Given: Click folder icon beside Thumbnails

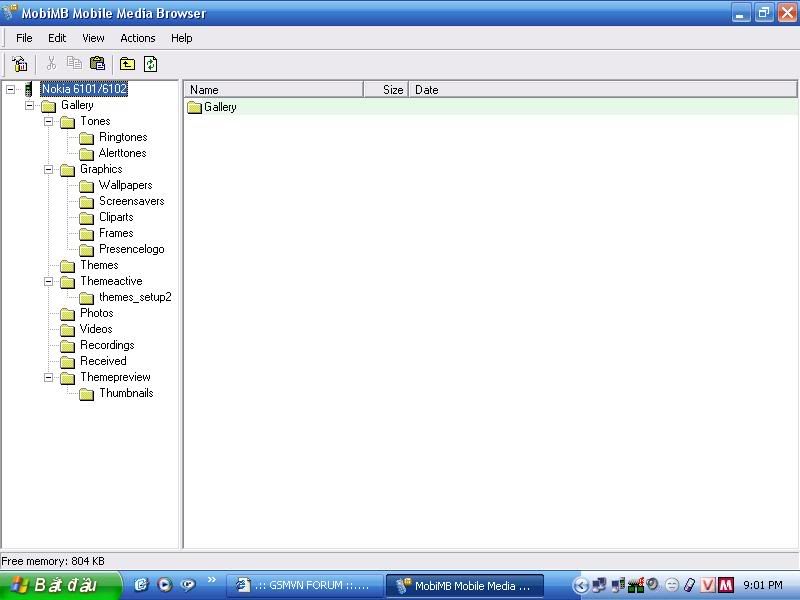Looking at the screenshot, I should coord(86,394).
